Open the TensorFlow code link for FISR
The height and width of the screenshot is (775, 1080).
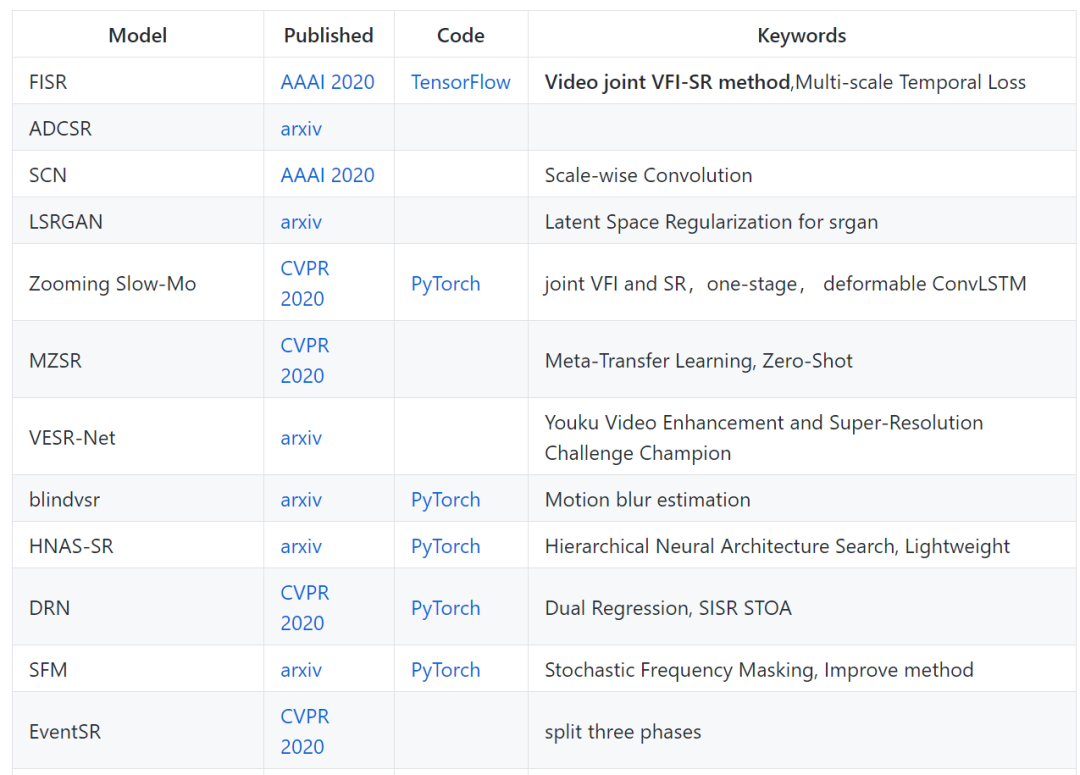460,82
